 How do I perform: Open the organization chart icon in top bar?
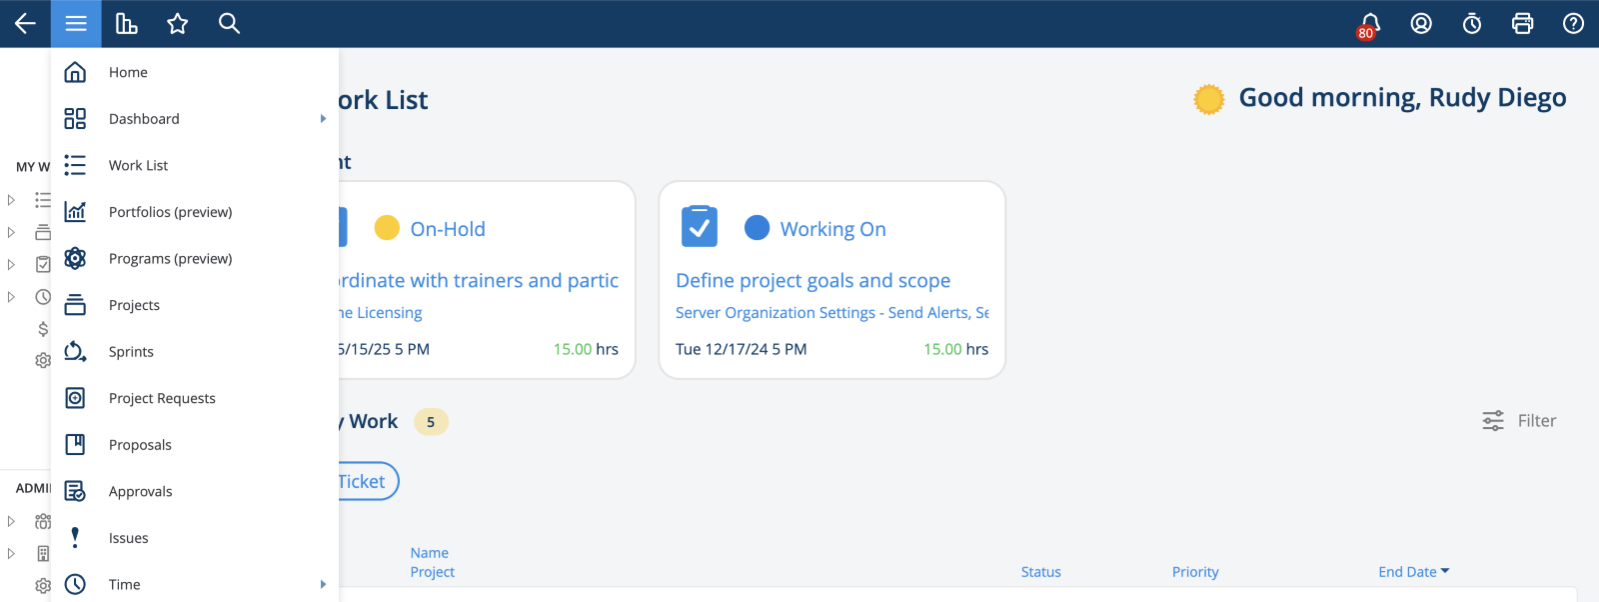point(127,23)
